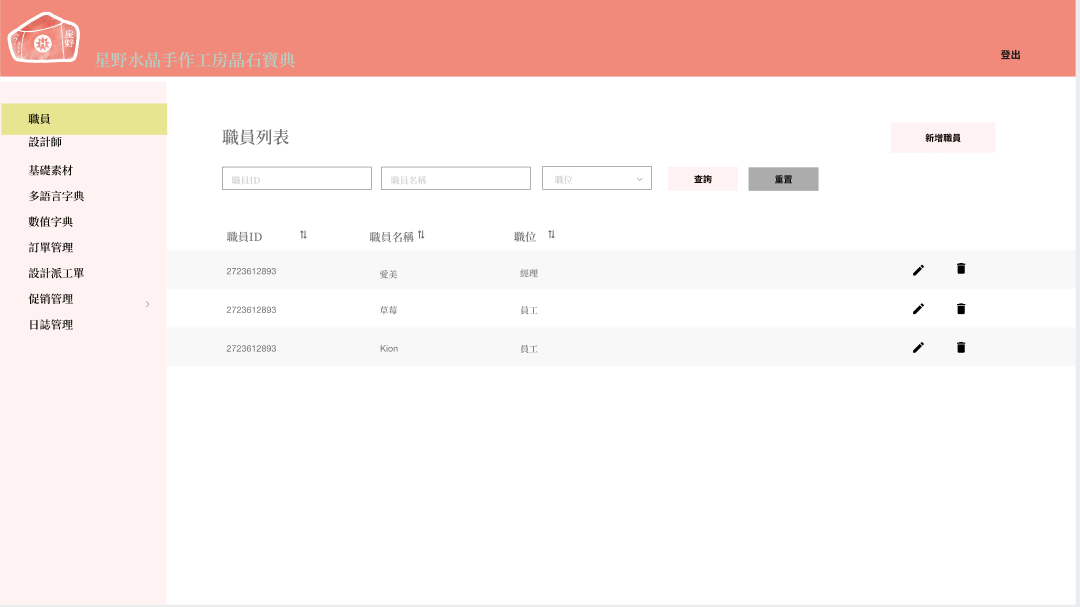Open the 職位 filter dropdown
This screenshot has height=607, width=1080.
coord(597,179)
